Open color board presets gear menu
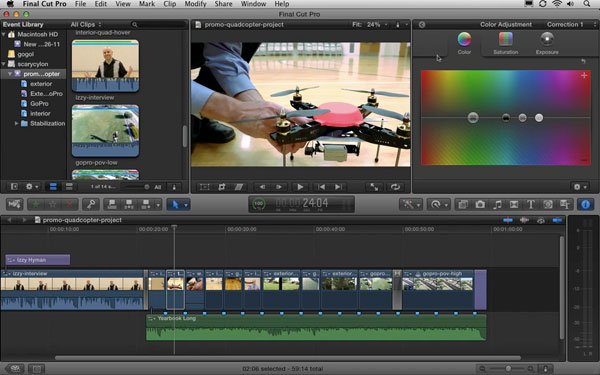This screenshot has width=600, height=375. [579, 187]
